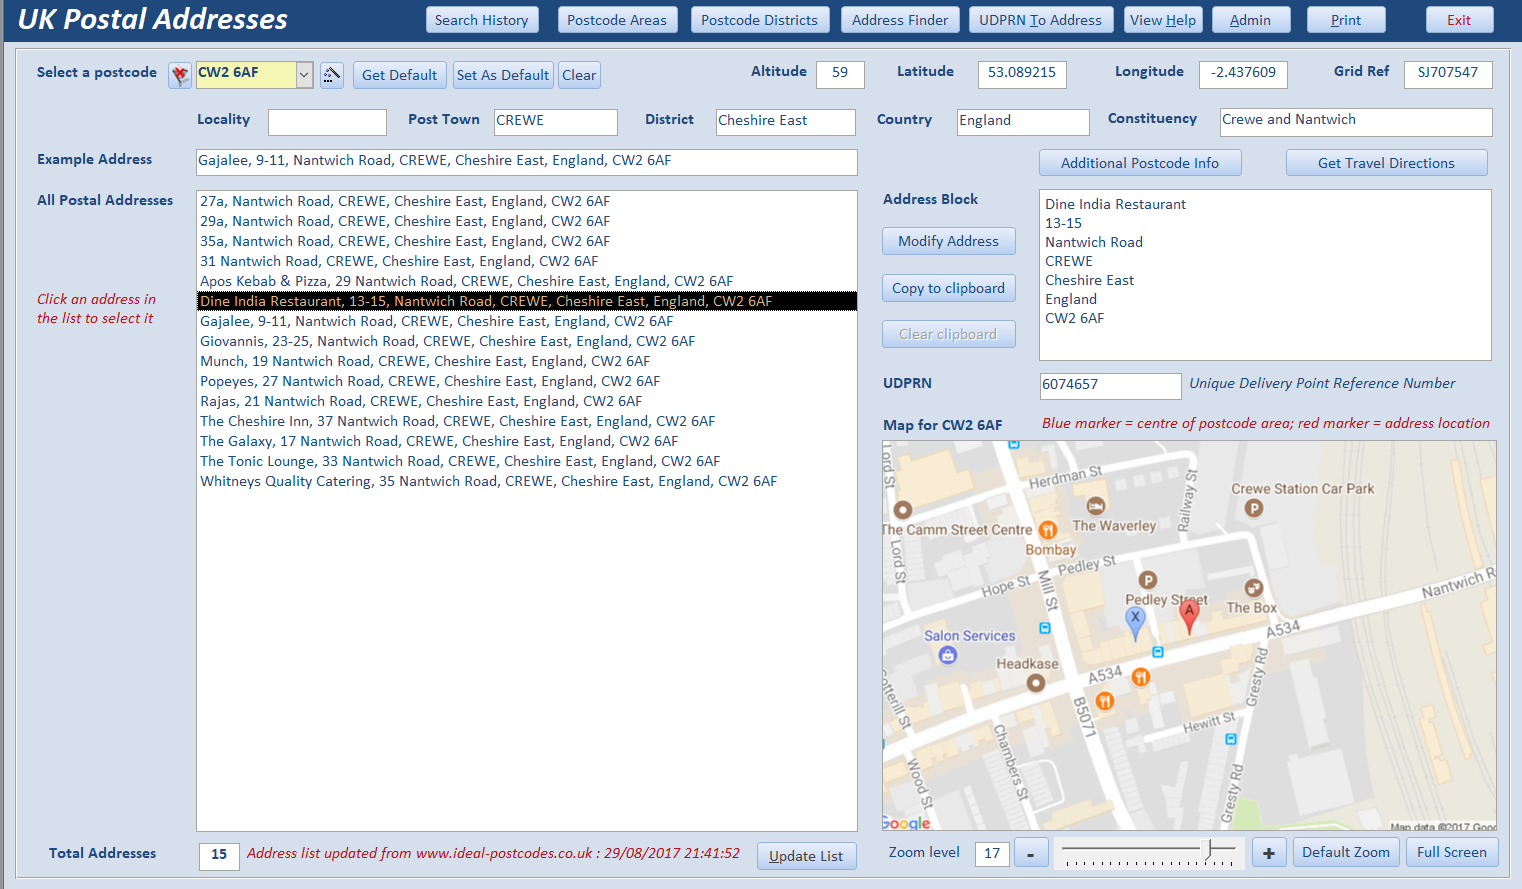Image resolution: width=1522 pixels, height=889 pixels.
Task: Open Postcode Districts
Action: click(x=759, y=20)
